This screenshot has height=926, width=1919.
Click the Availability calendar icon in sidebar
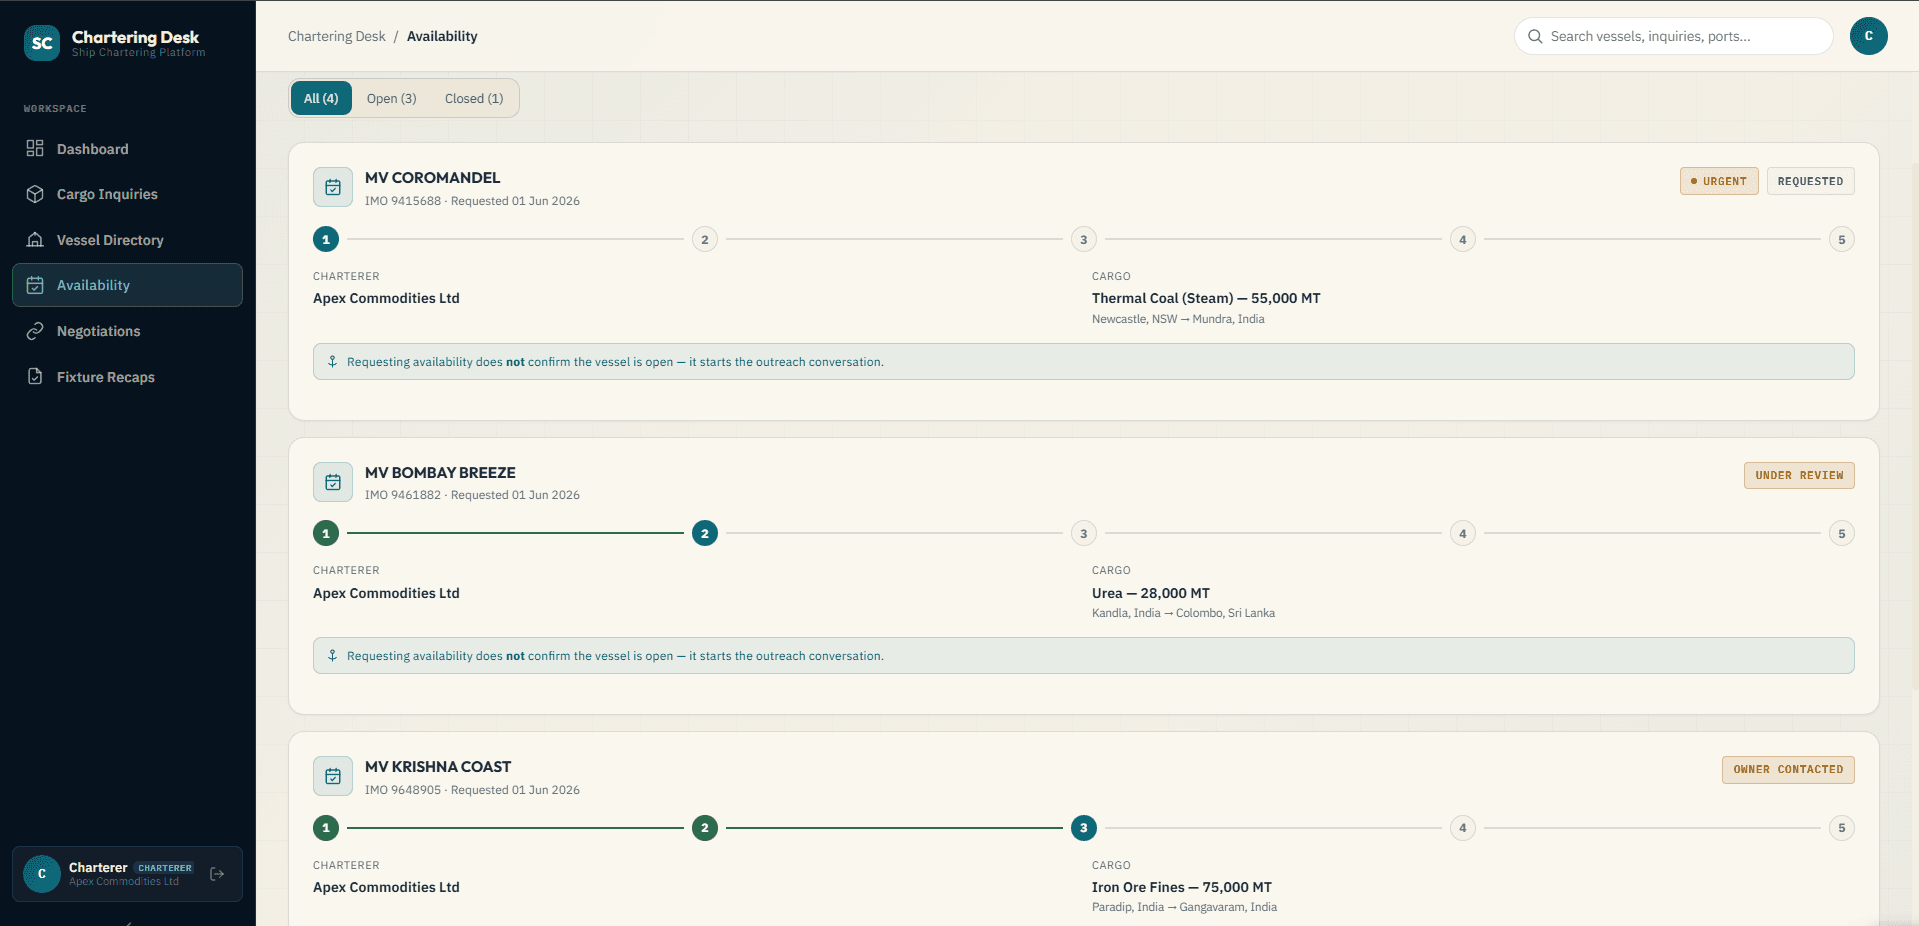pyautogui.click(x=35, y=285)
